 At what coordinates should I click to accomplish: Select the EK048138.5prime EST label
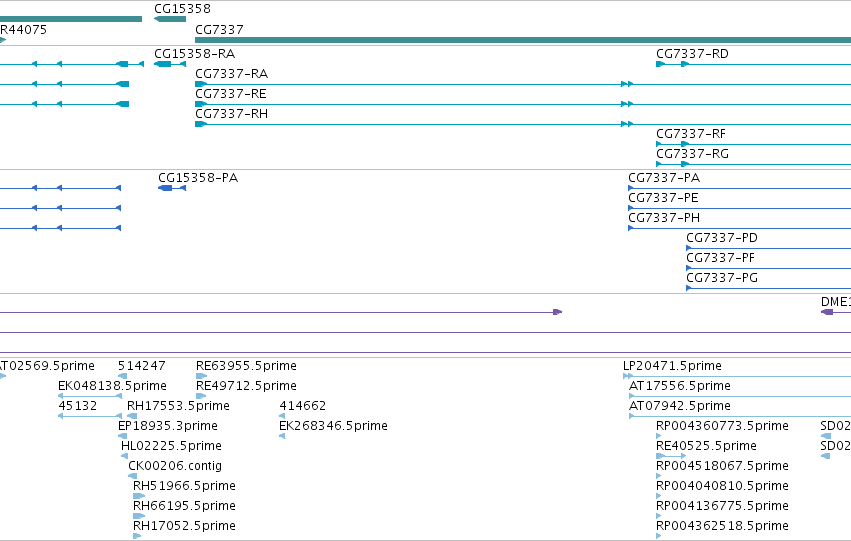[112, 386]
